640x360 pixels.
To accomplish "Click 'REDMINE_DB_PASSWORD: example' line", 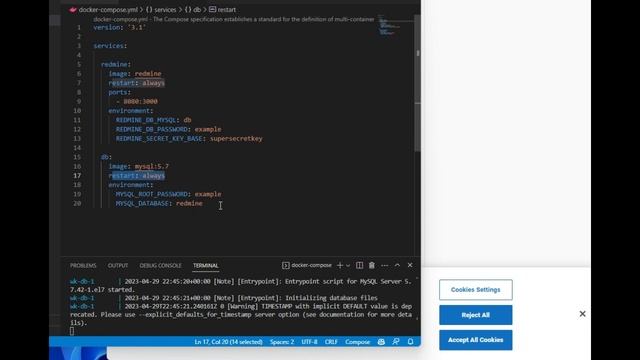I will pyautogui.click(x=168, y=129).
